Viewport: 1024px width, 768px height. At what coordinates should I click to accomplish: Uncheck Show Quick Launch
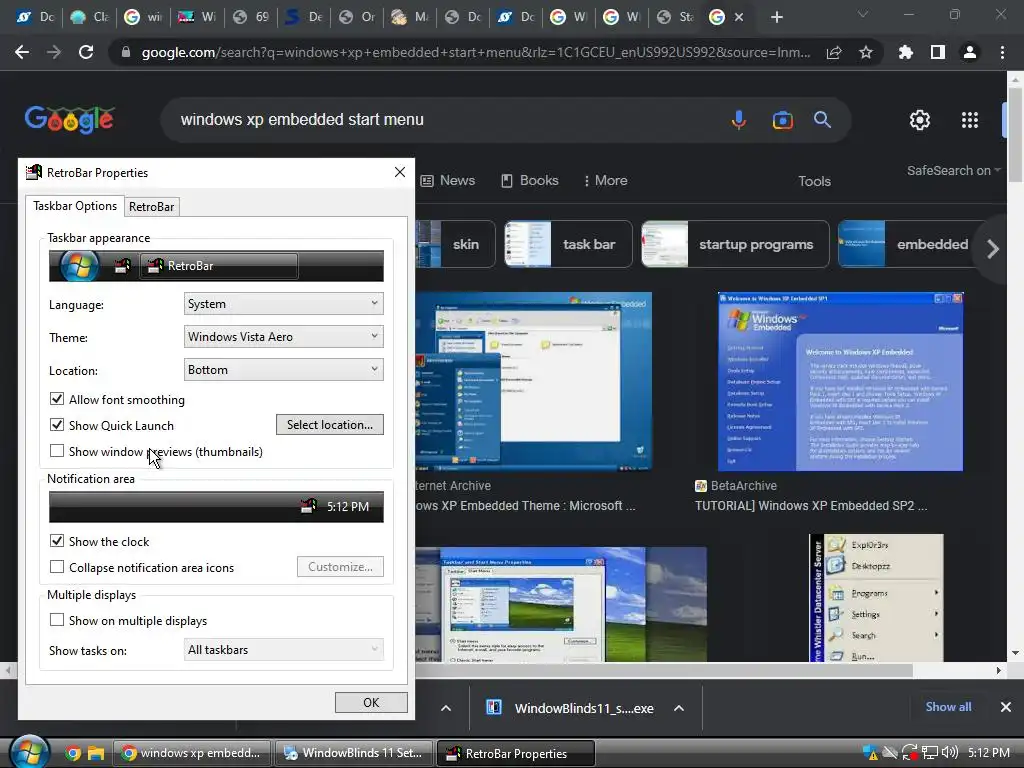click(57, 425)
